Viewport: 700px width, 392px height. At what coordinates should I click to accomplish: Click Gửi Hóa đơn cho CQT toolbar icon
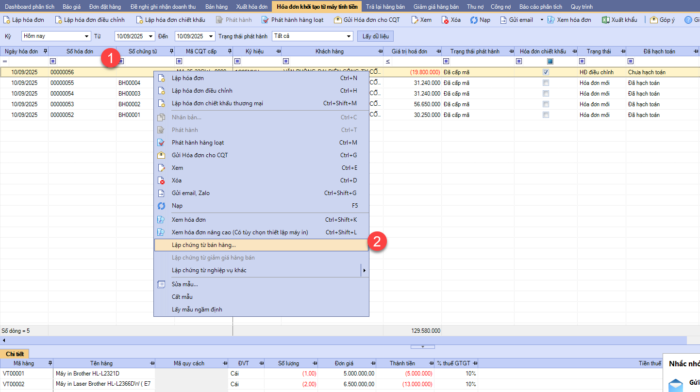coord(338,20)
